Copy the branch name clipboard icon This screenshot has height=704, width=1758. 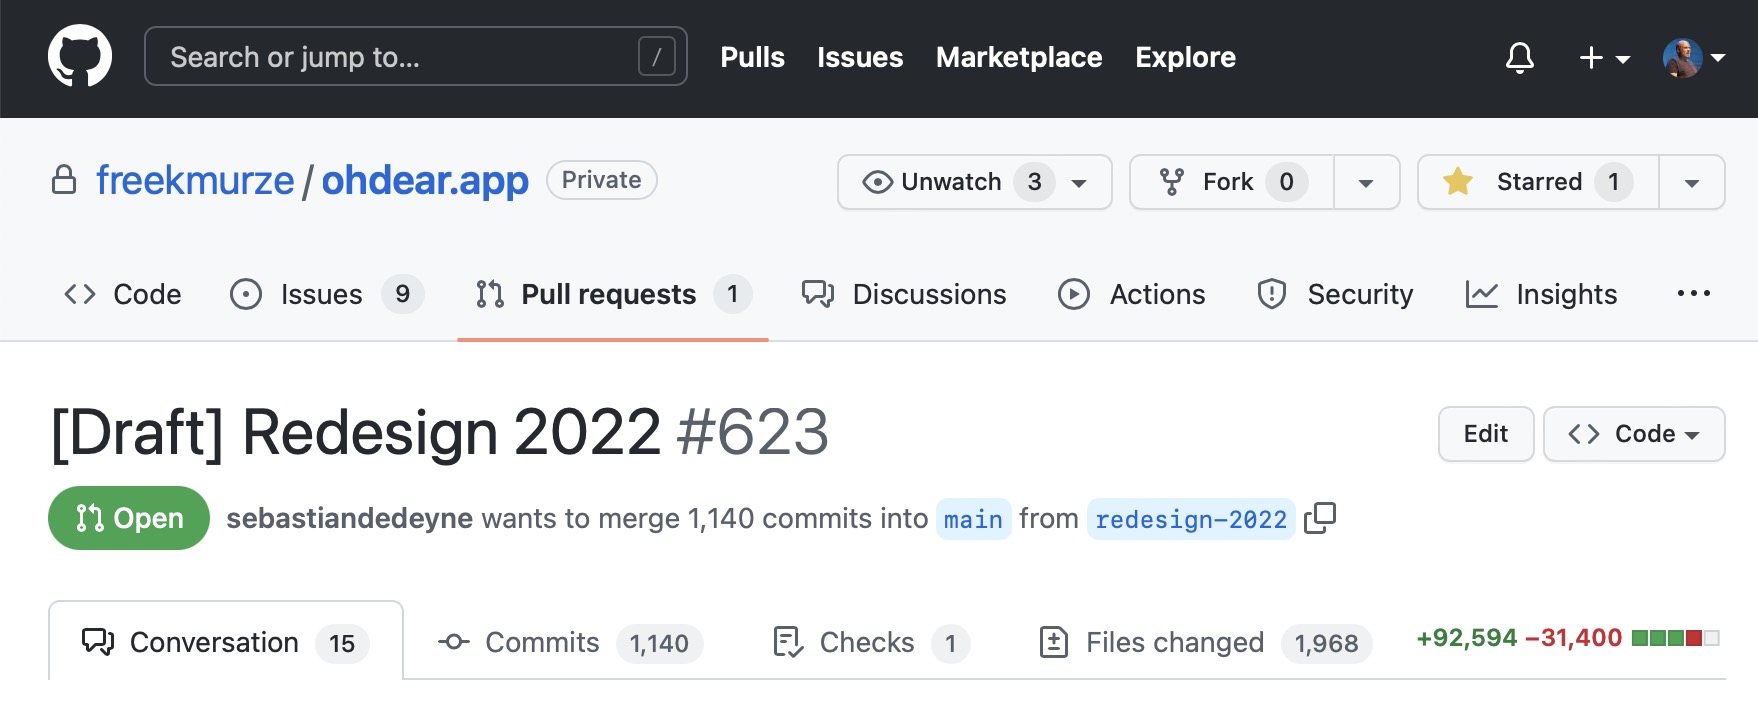pos(1320,518)
